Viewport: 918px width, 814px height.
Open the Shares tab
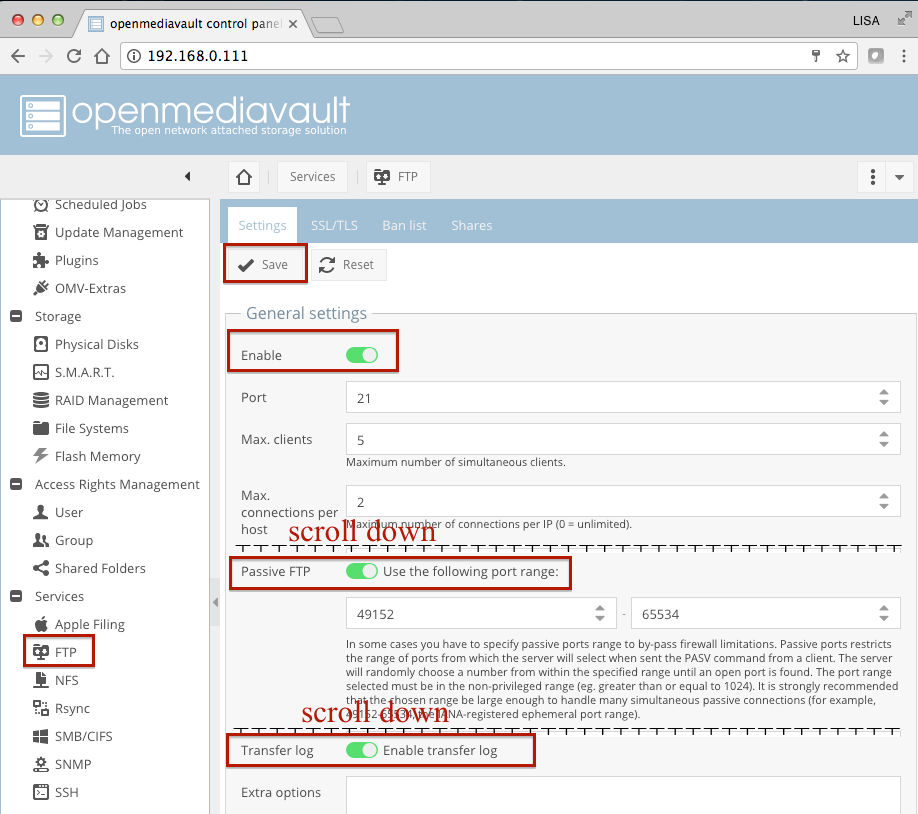click(471, 225)
